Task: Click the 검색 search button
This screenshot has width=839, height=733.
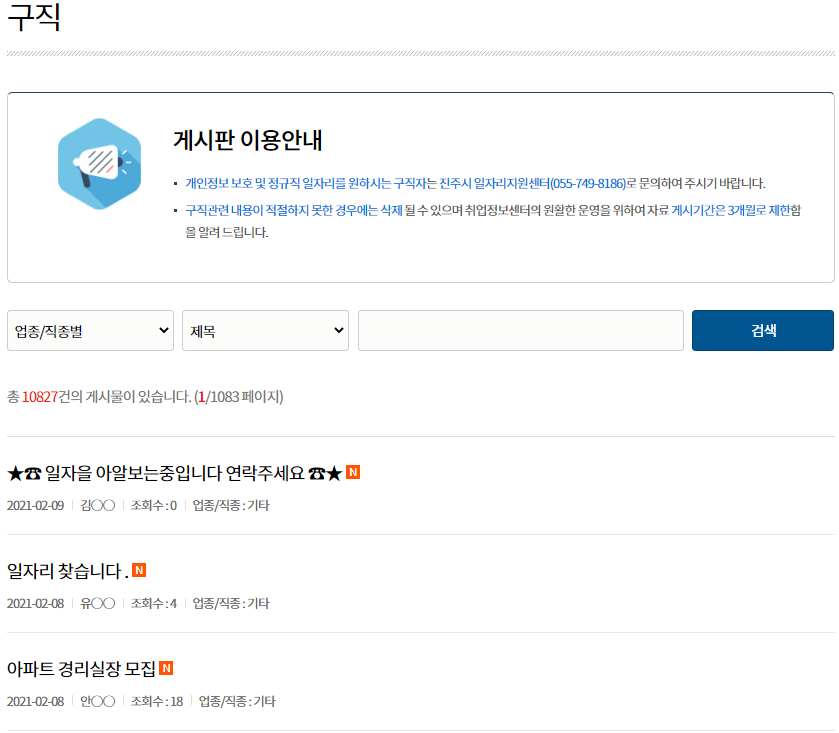Action: pos(762,330)
